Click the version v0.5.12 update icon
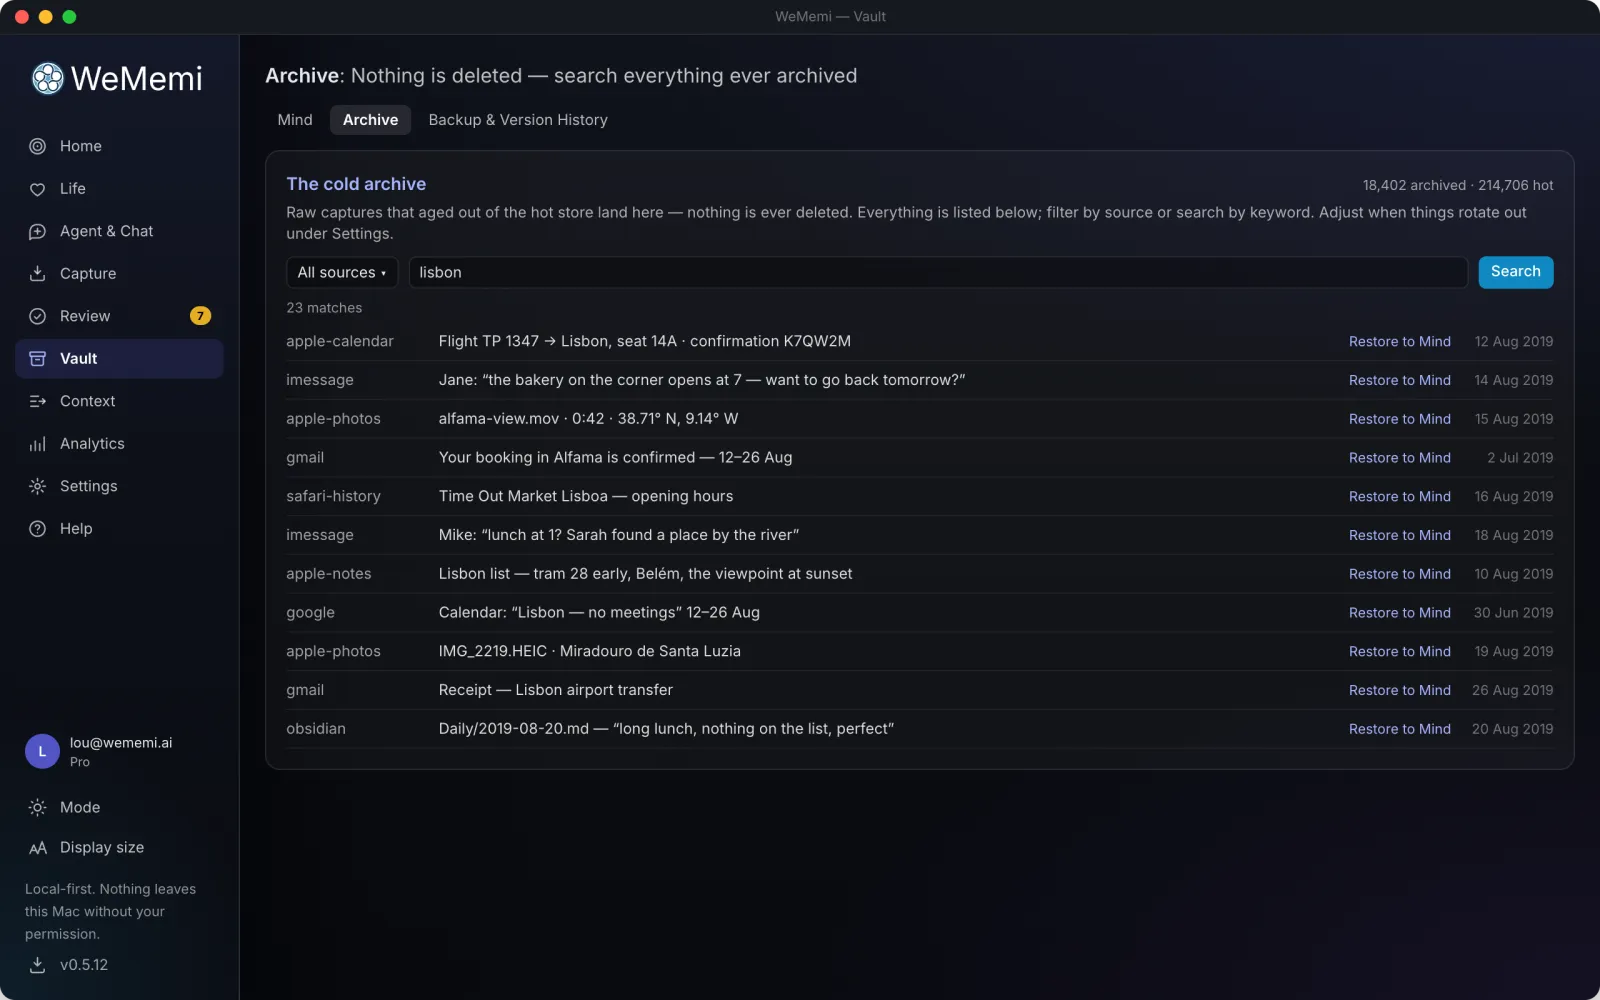This screenshot has width=1600, height=1000. pyautogui.click(x=37, y=965)
